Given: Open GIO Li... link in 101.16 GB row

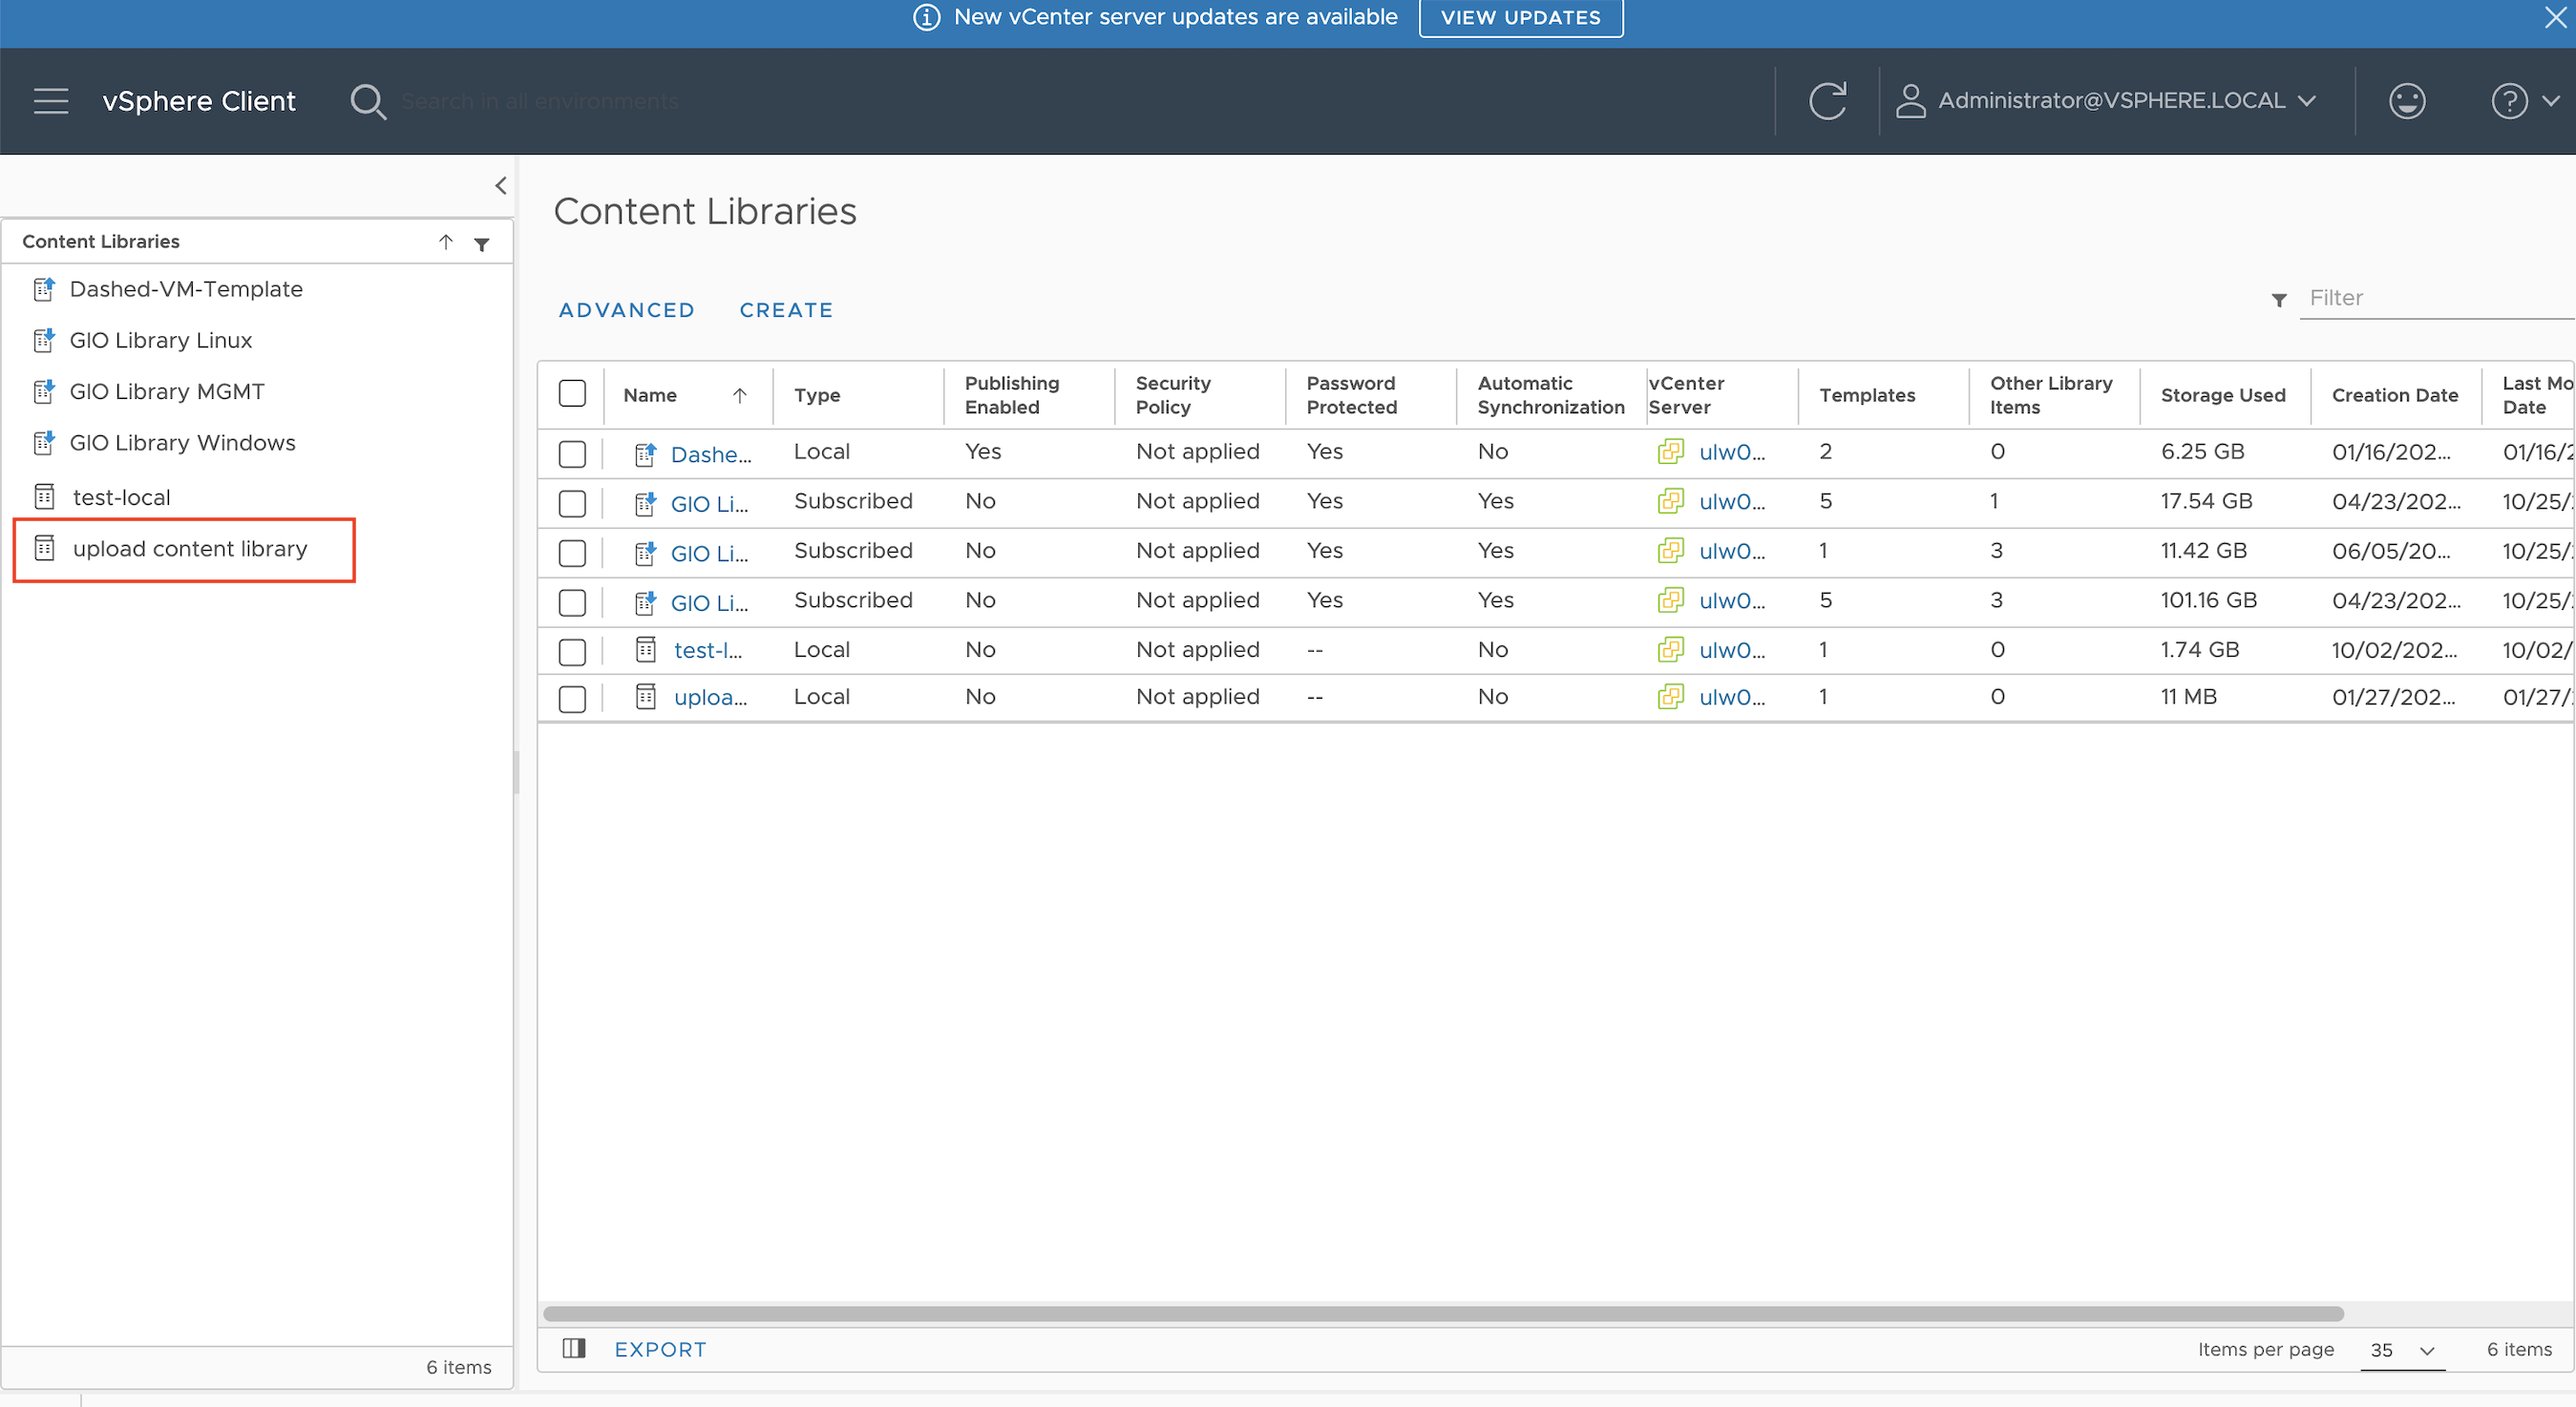Looking at the screenshot, I should coord(709,602).
